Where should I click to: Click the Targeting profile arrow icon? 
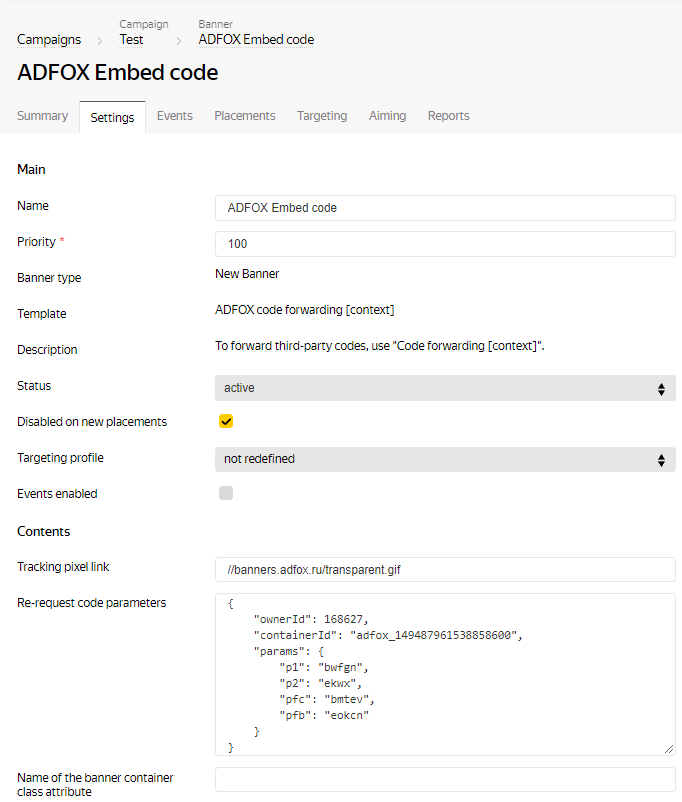click(x=661, y=460)
